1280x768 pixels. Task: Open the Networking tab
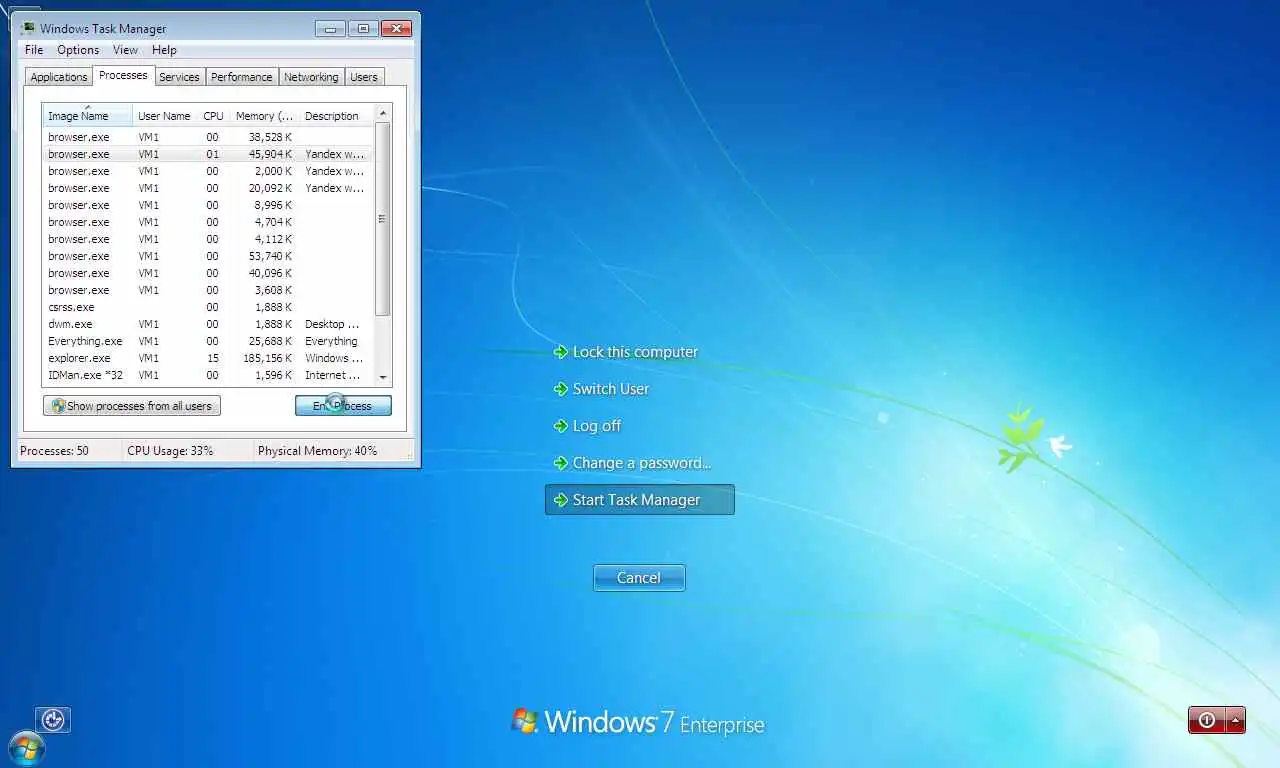[x=311, y=77]
